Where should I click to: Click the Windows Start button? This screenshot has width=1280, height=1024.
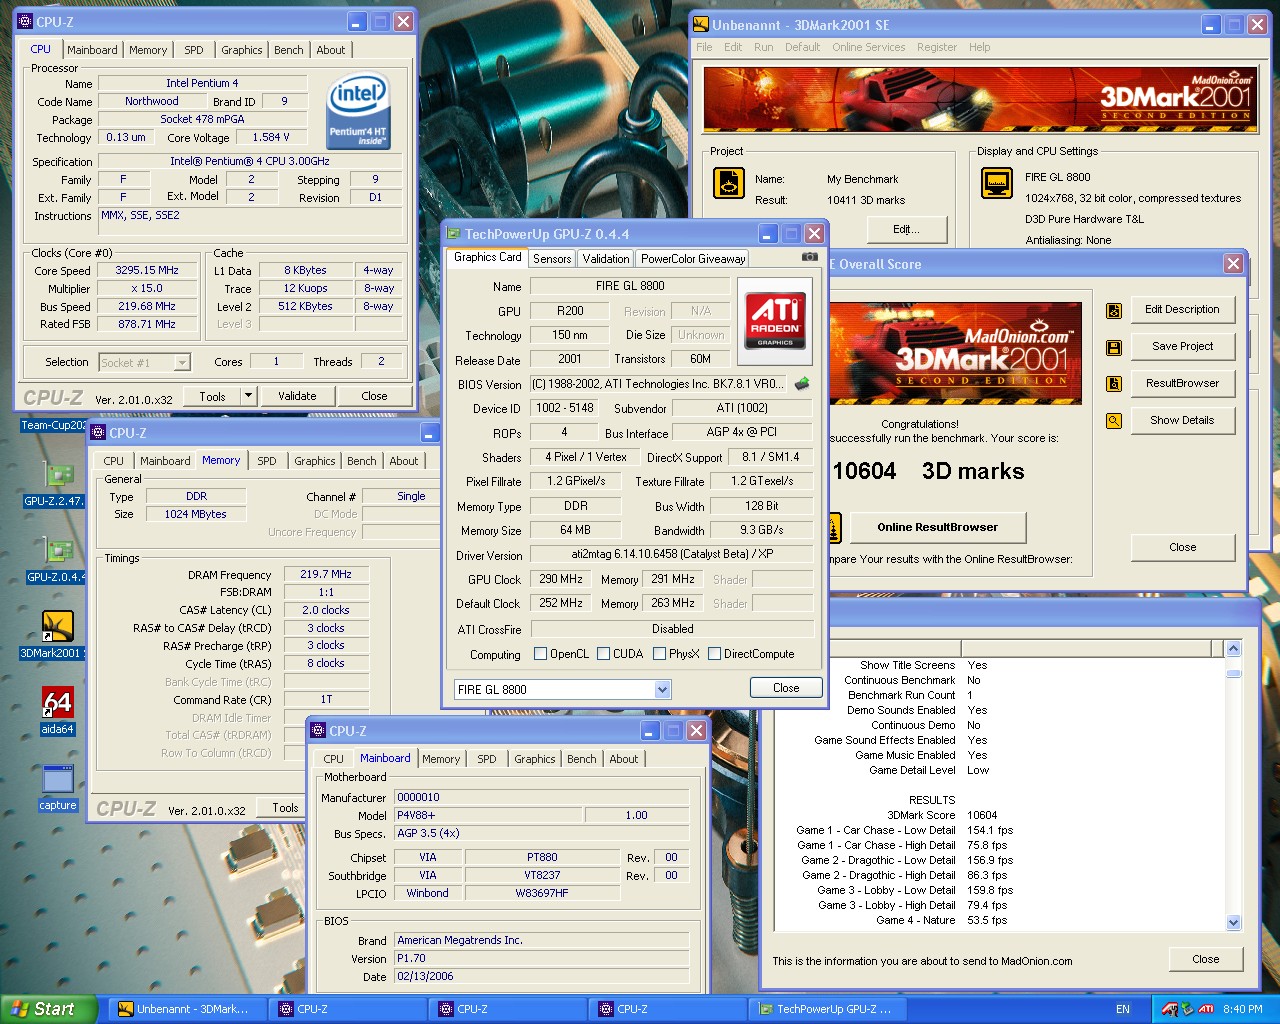(49, 1009)
